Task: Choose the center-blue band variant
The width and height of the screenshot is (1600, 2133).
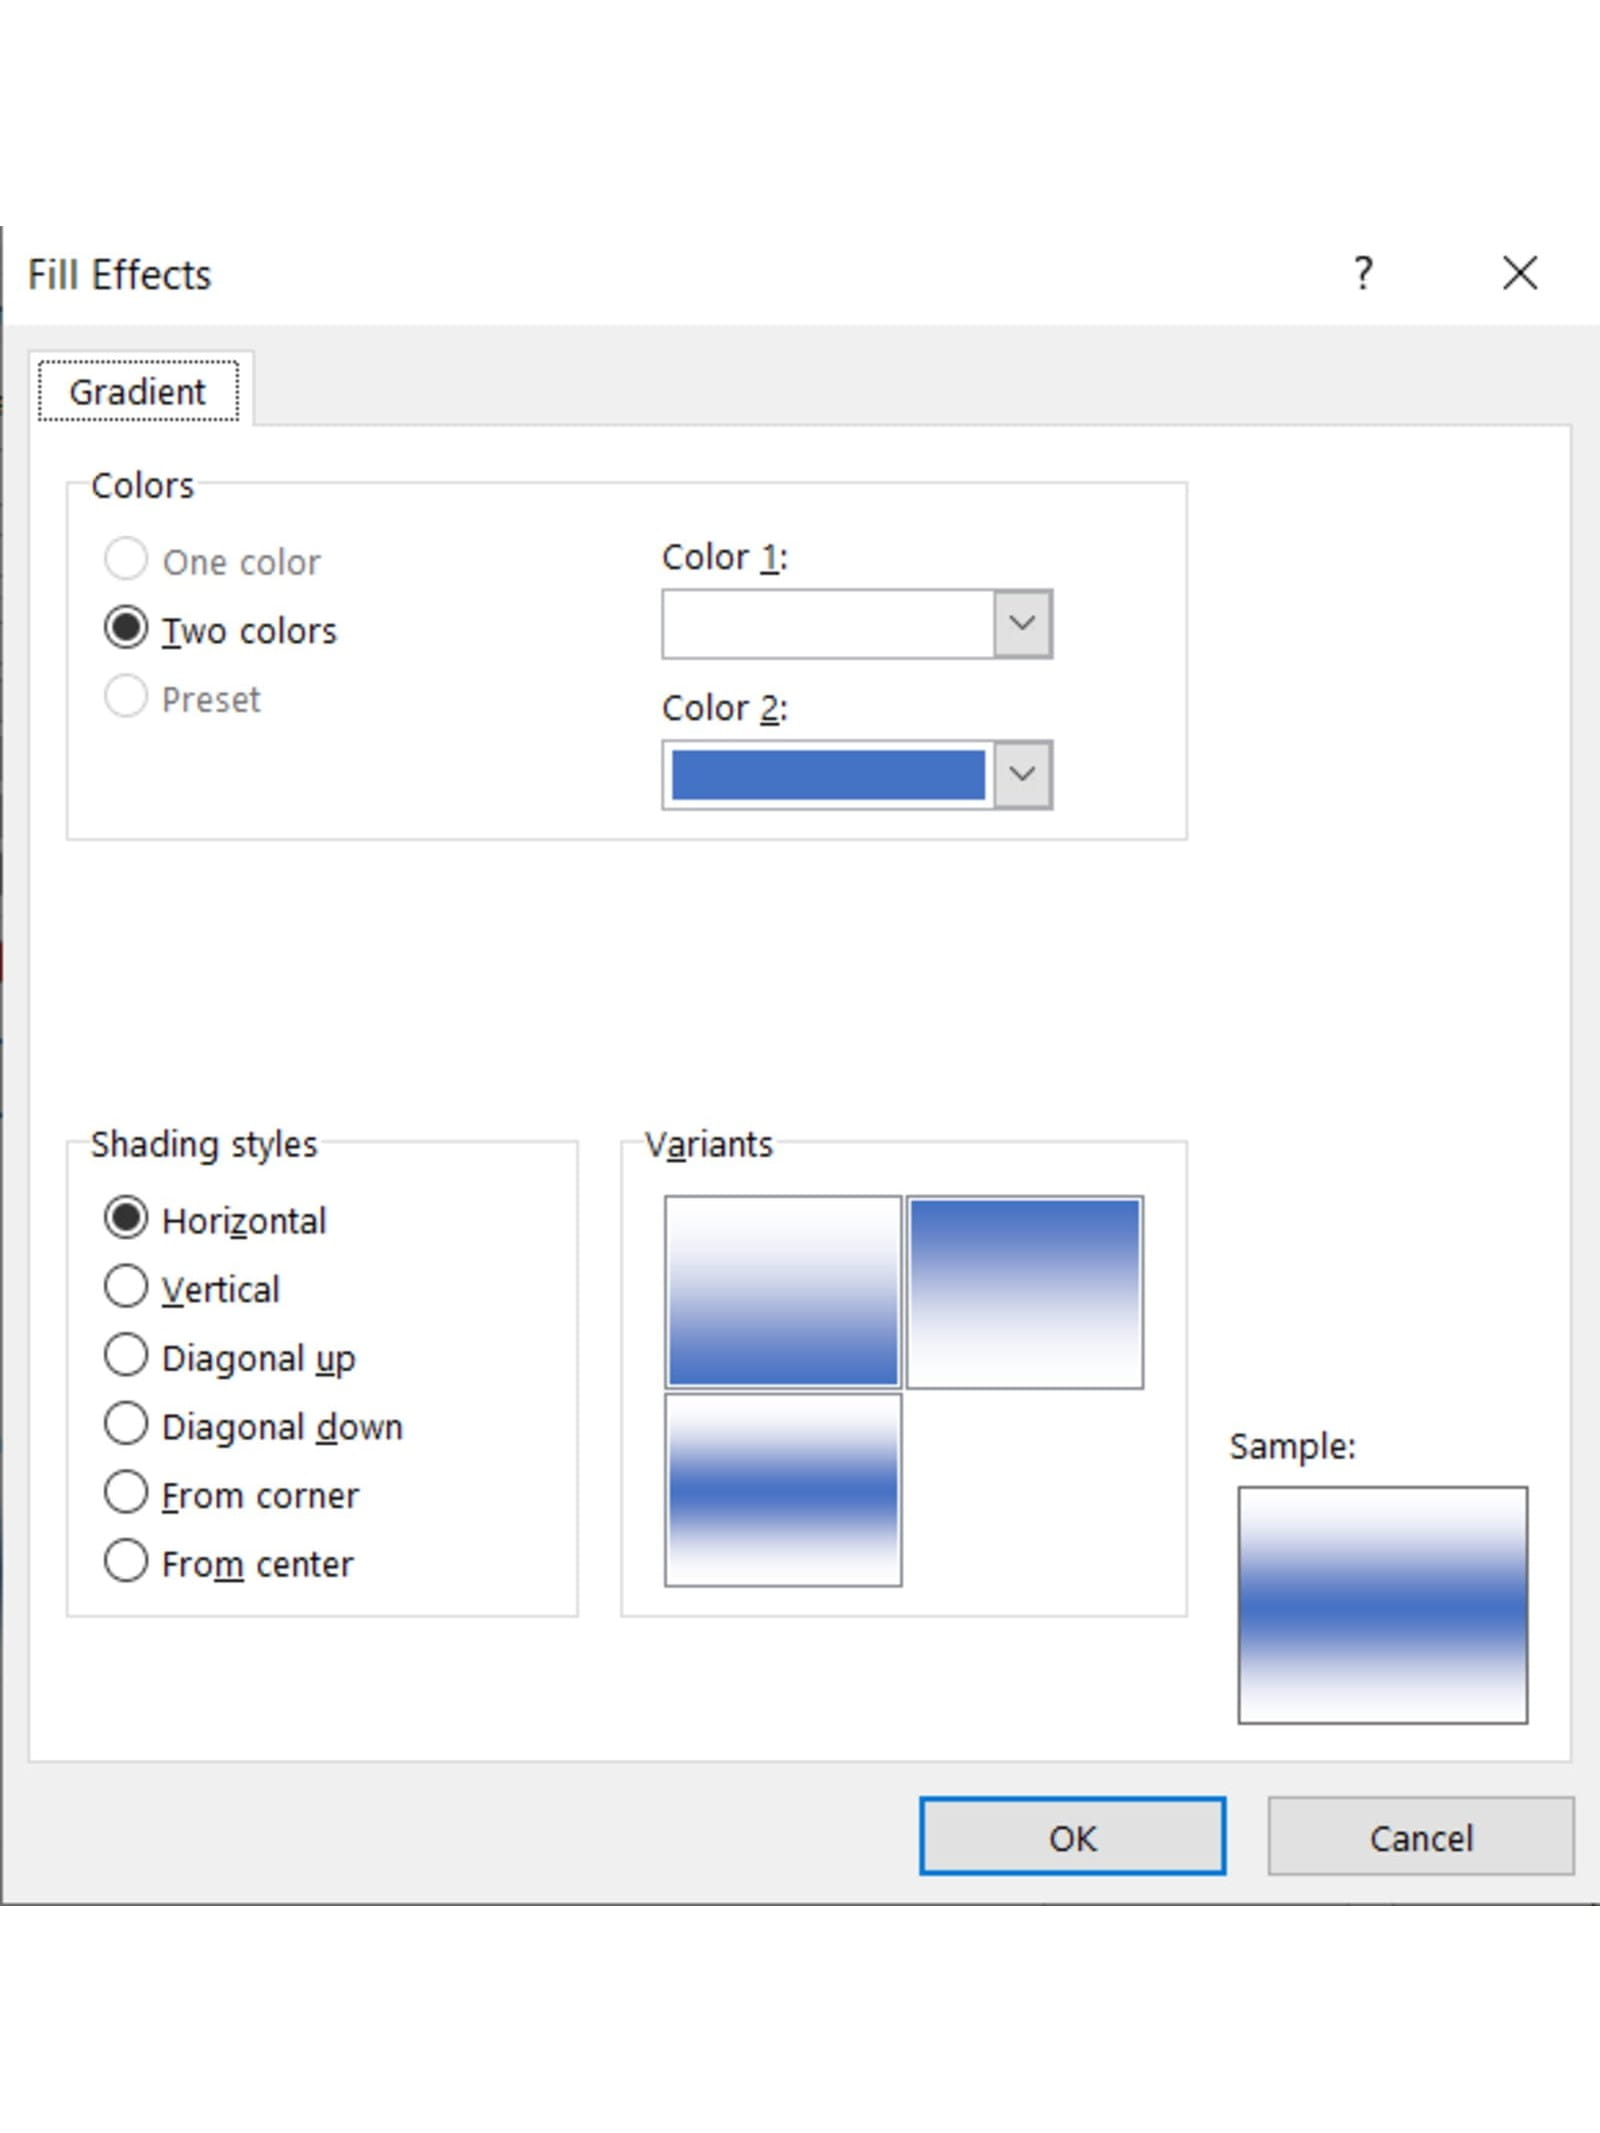Action: click(783, 1490)
